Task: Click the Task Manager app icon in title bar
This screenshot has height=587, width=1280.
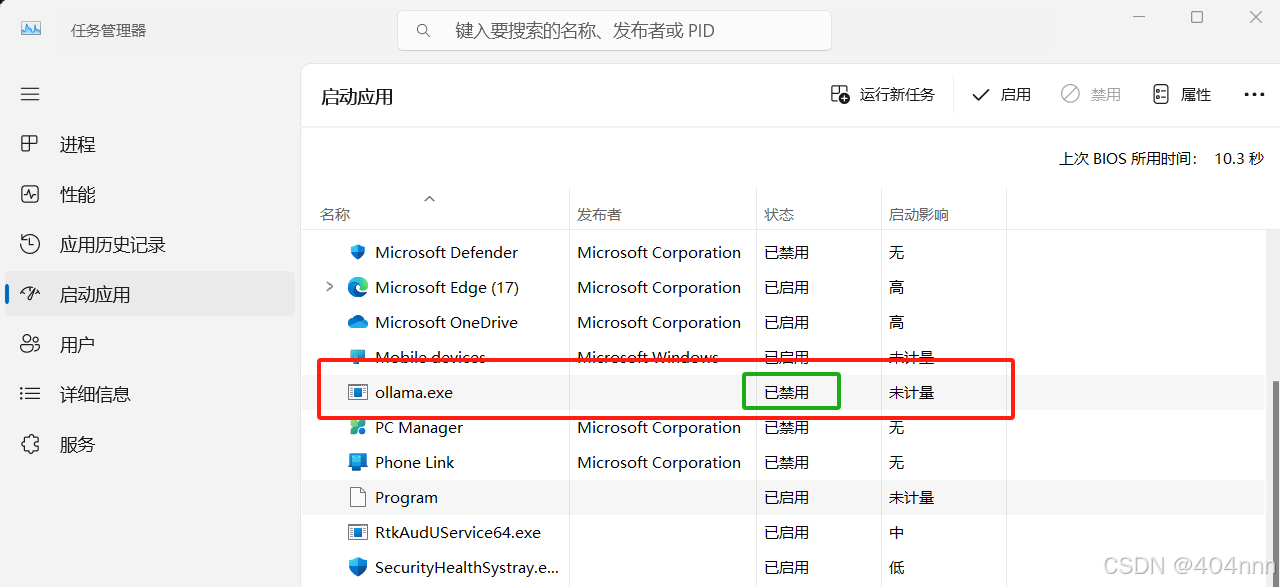Action: 31,29
